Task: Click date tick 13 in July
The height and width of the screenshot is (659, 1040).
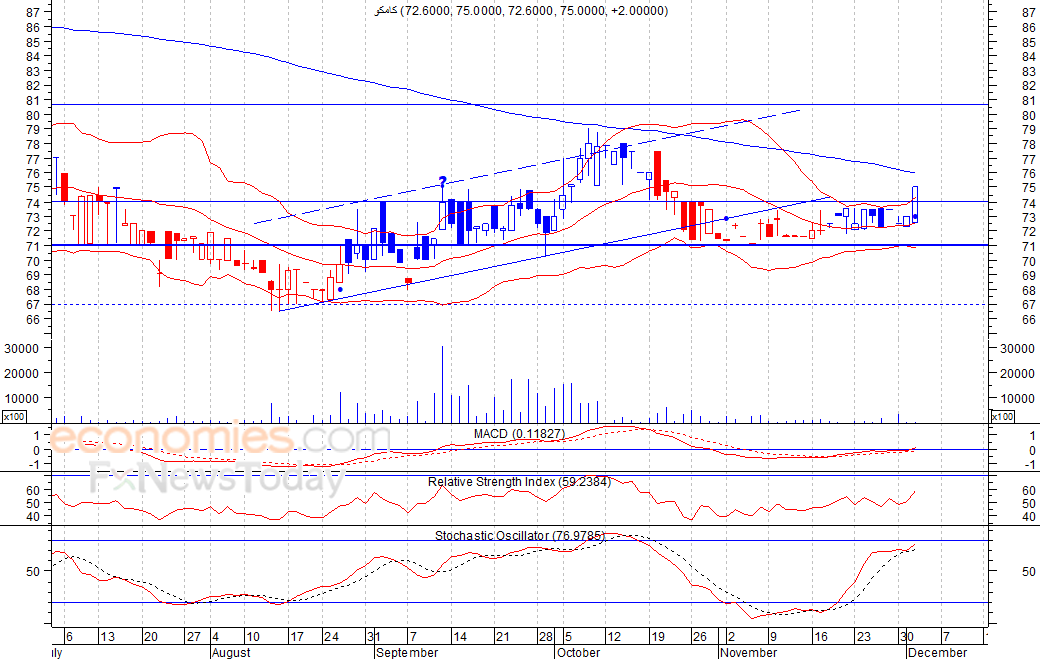Action: [x=107, y=636]
